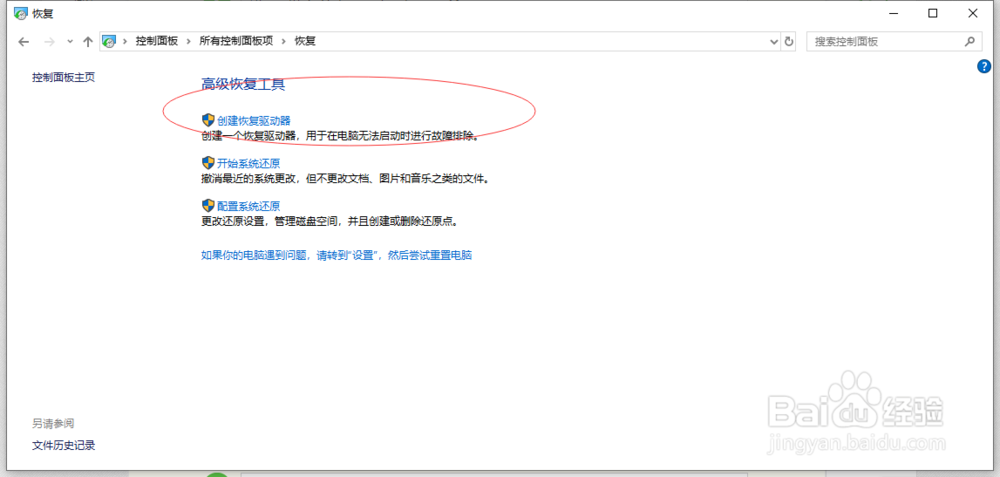Open 创建恢复驱动器 link
The width and height of the screenshot is (1000, 477).
click(254, 120)
